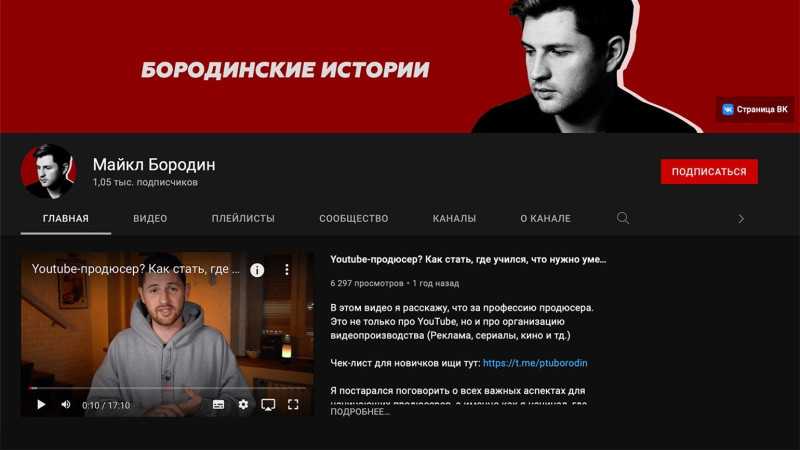Click the Подписаться subscribe button
This screenshot has height=450, width=800.
(x=709, y=171)
